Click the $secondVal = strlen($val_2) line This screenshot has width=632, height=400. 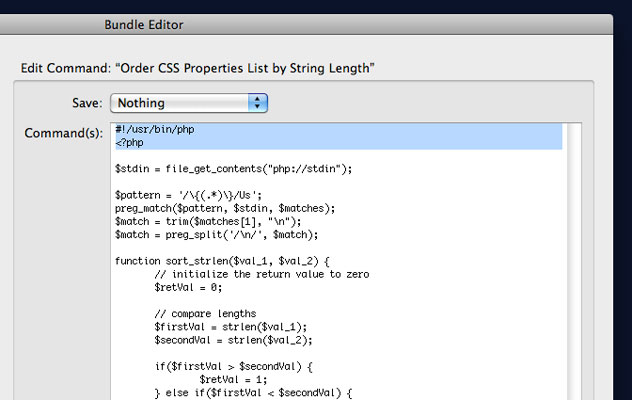[234, 339]
